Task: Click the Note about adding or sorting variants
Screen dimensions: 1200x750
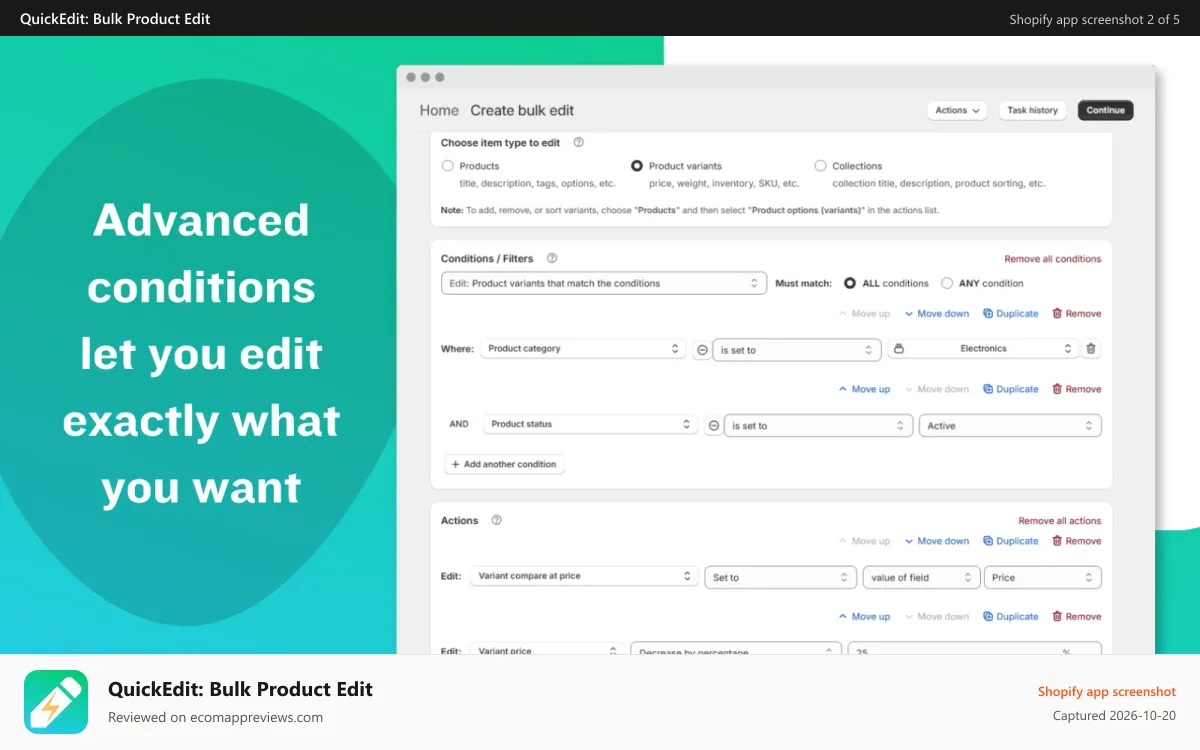Action: click(x=690, y=210)
